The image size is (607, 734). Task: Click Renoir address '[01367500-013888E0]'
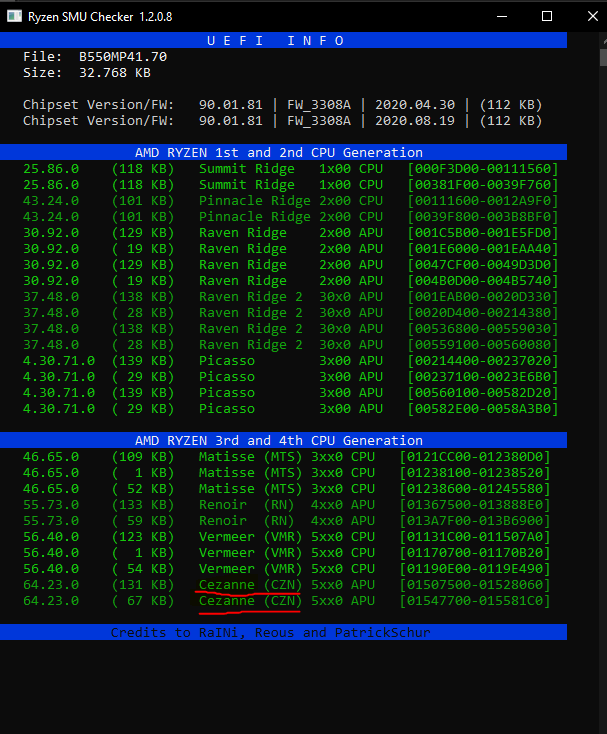475,505
